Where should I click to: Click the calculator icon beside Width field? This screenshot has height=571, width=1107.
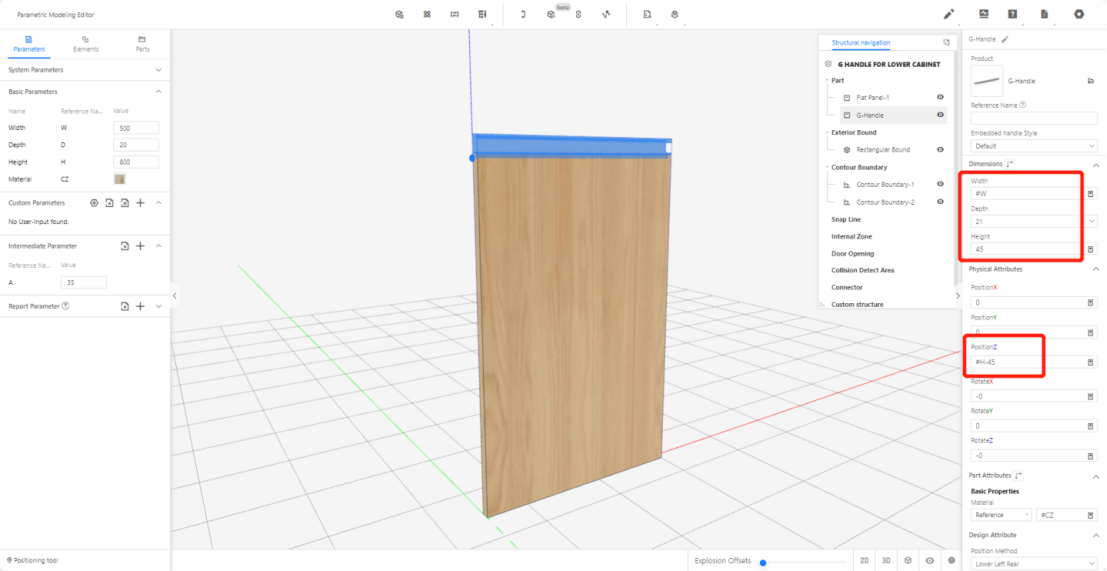point(1090,194)
